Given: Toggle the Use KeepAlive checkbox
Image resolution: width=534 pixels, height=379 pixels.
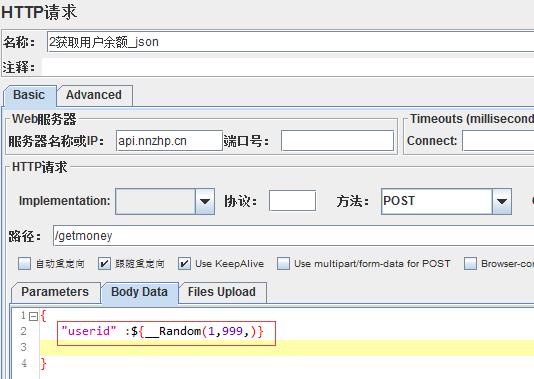Looking at the screenshot, I should pos(184,264).
